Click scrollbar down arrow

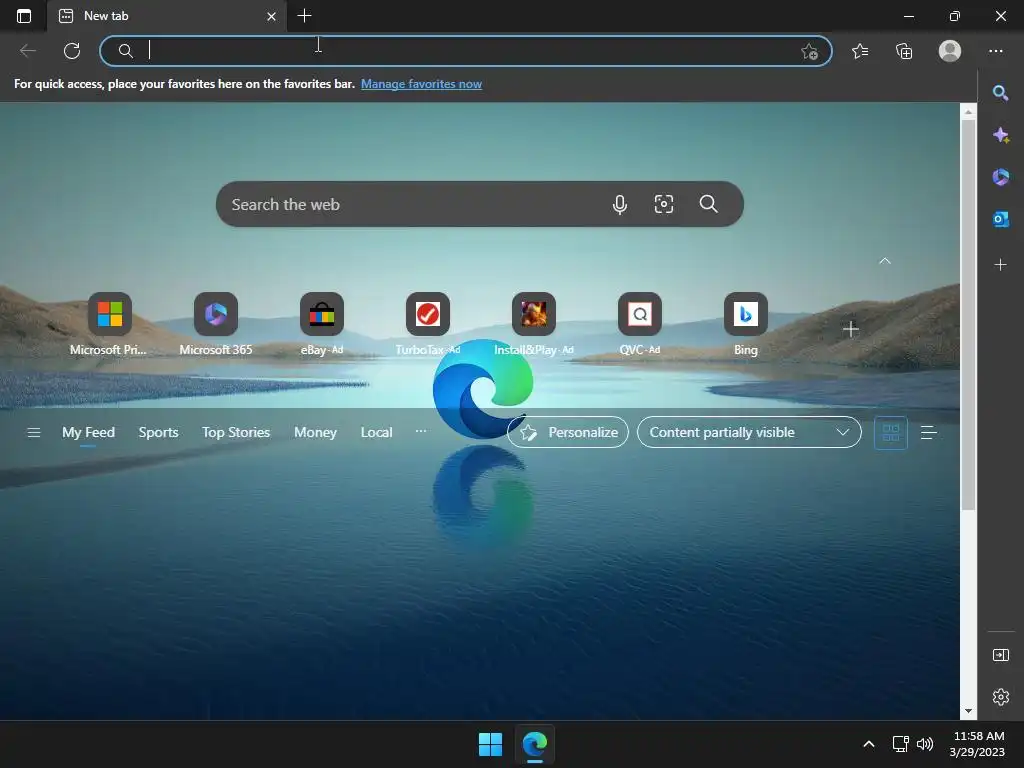coord(968,711)
